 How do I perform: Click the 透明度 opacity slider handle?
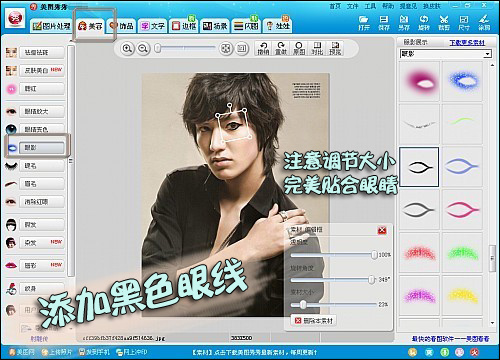pos(374,255)
